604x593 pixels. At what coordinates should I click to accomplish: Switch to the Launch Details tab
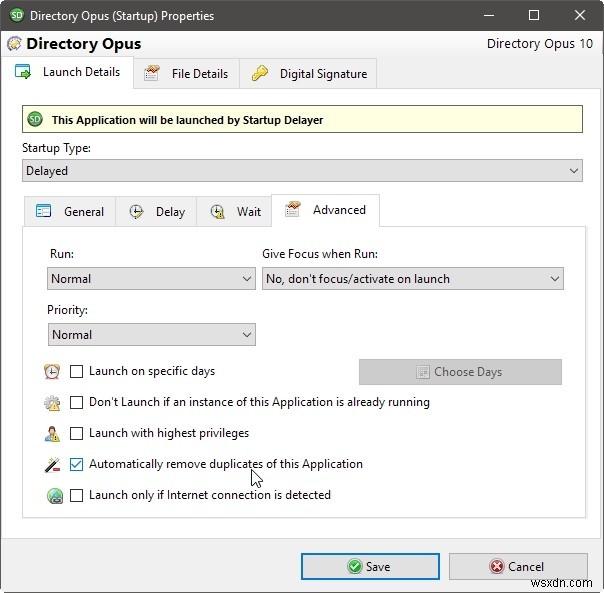pyautogui.click(x=67, y=72)
